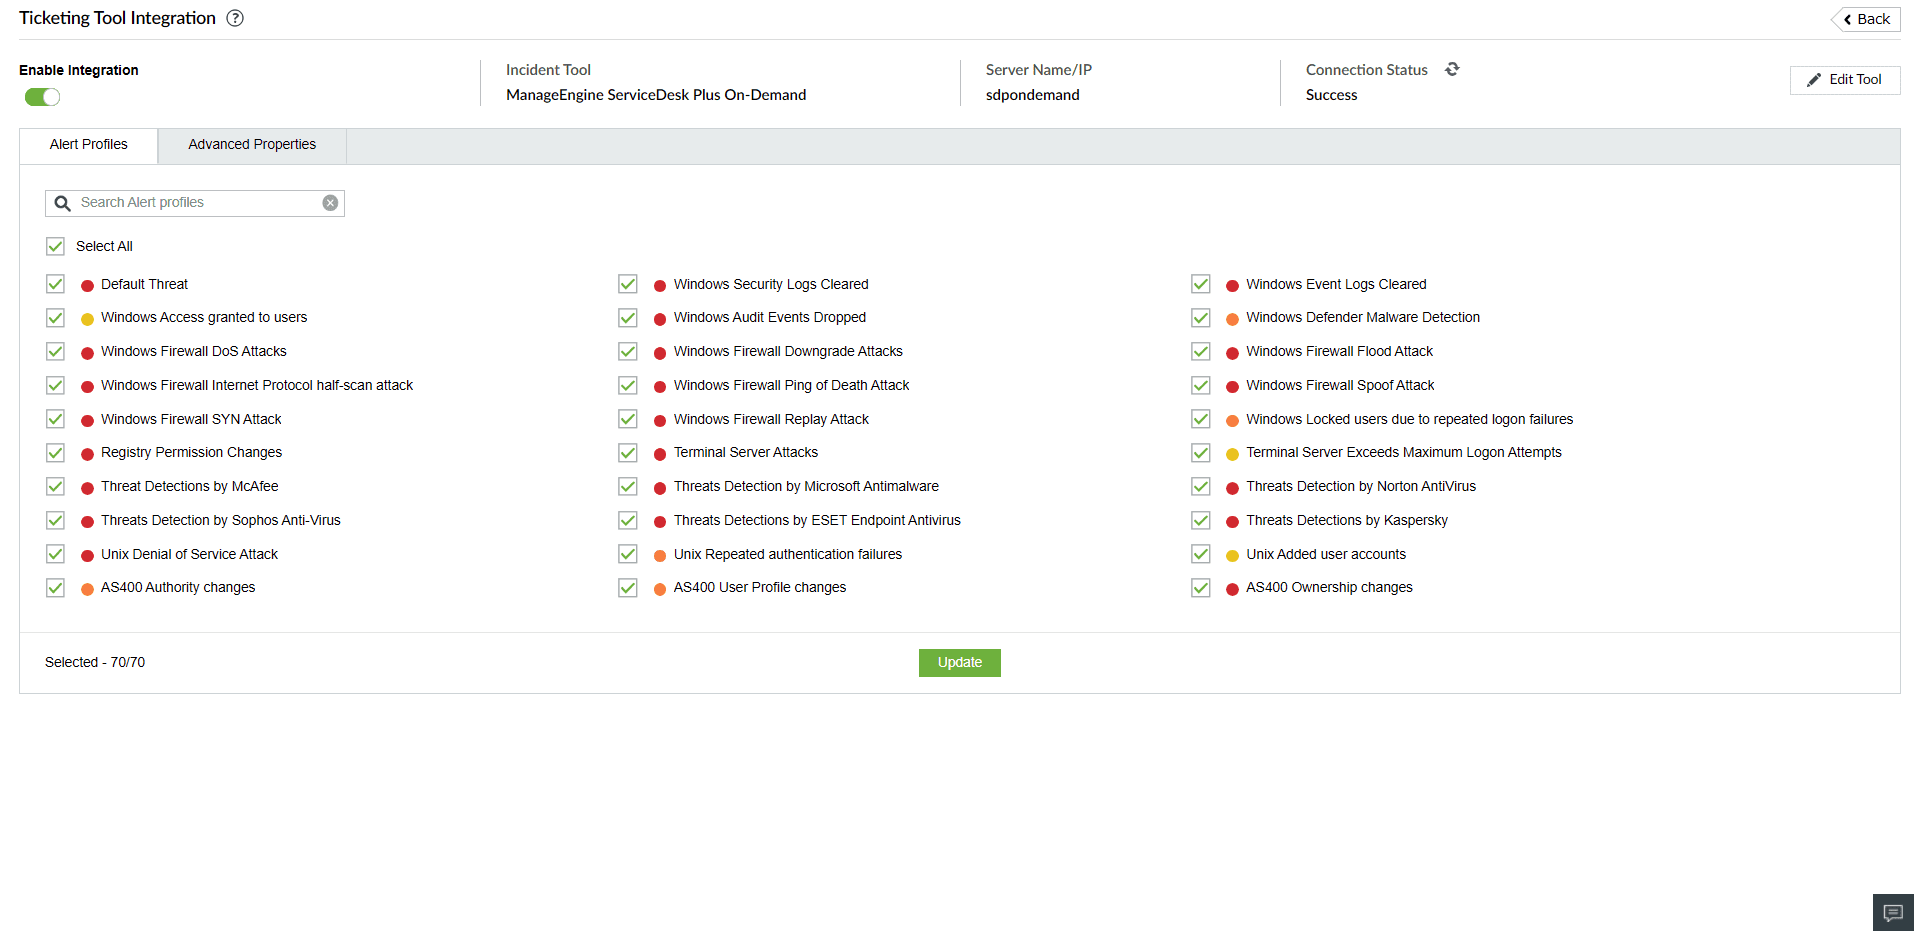
Task: Open the Ticketing Tool Integration help icon
Action: coord(235,17)
